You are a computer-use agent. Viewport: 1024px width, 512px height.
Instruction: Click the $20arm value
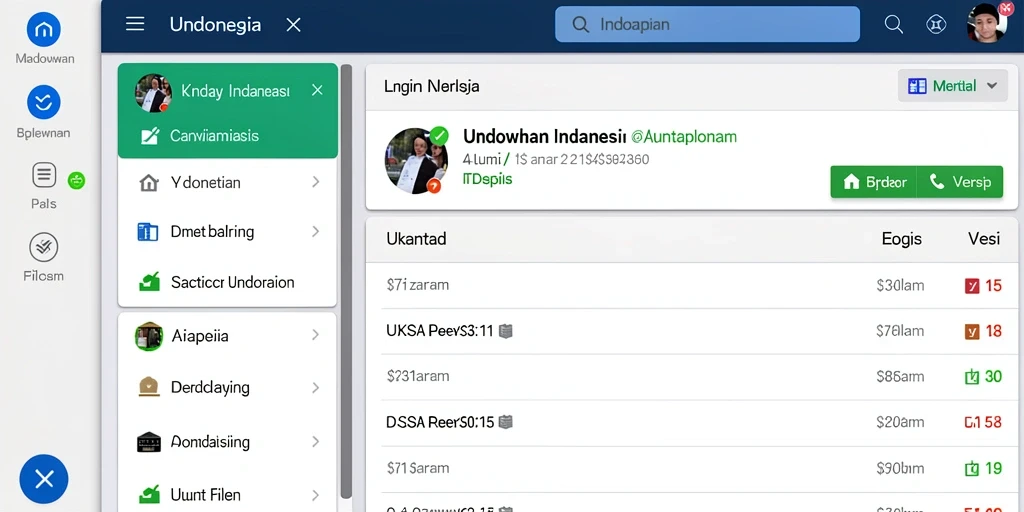pyautogui.click(x=900, y=423)
